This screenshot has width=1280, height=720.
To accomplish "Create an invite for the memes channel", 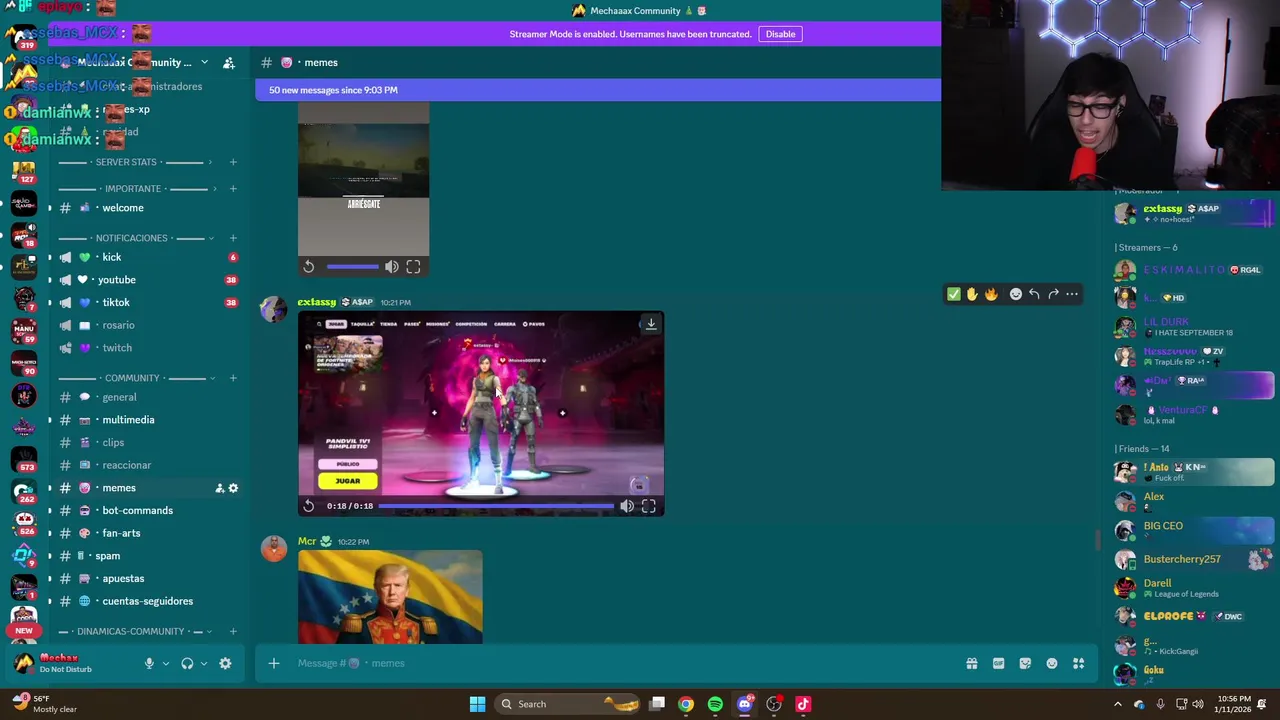I will pyautogui.click(x=219, y=488).
